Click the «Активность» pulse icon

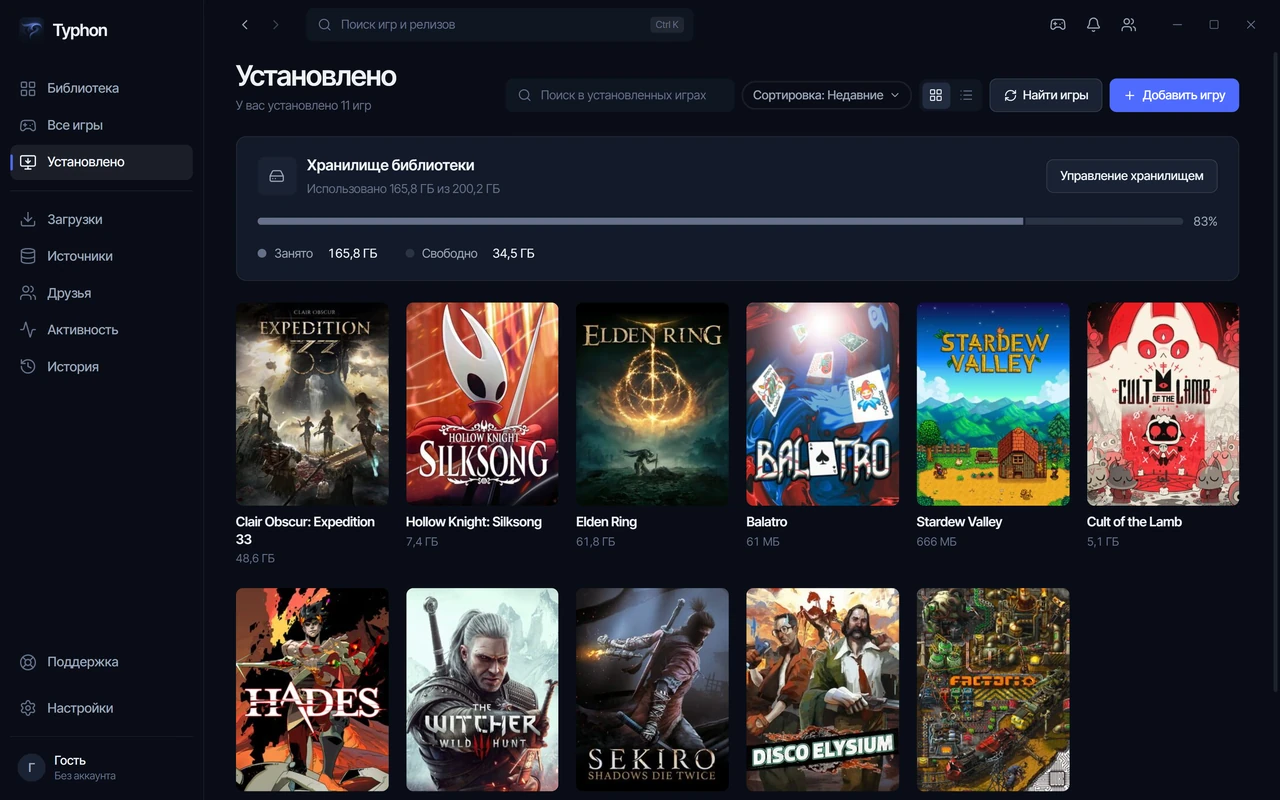[x=28, y=330]
